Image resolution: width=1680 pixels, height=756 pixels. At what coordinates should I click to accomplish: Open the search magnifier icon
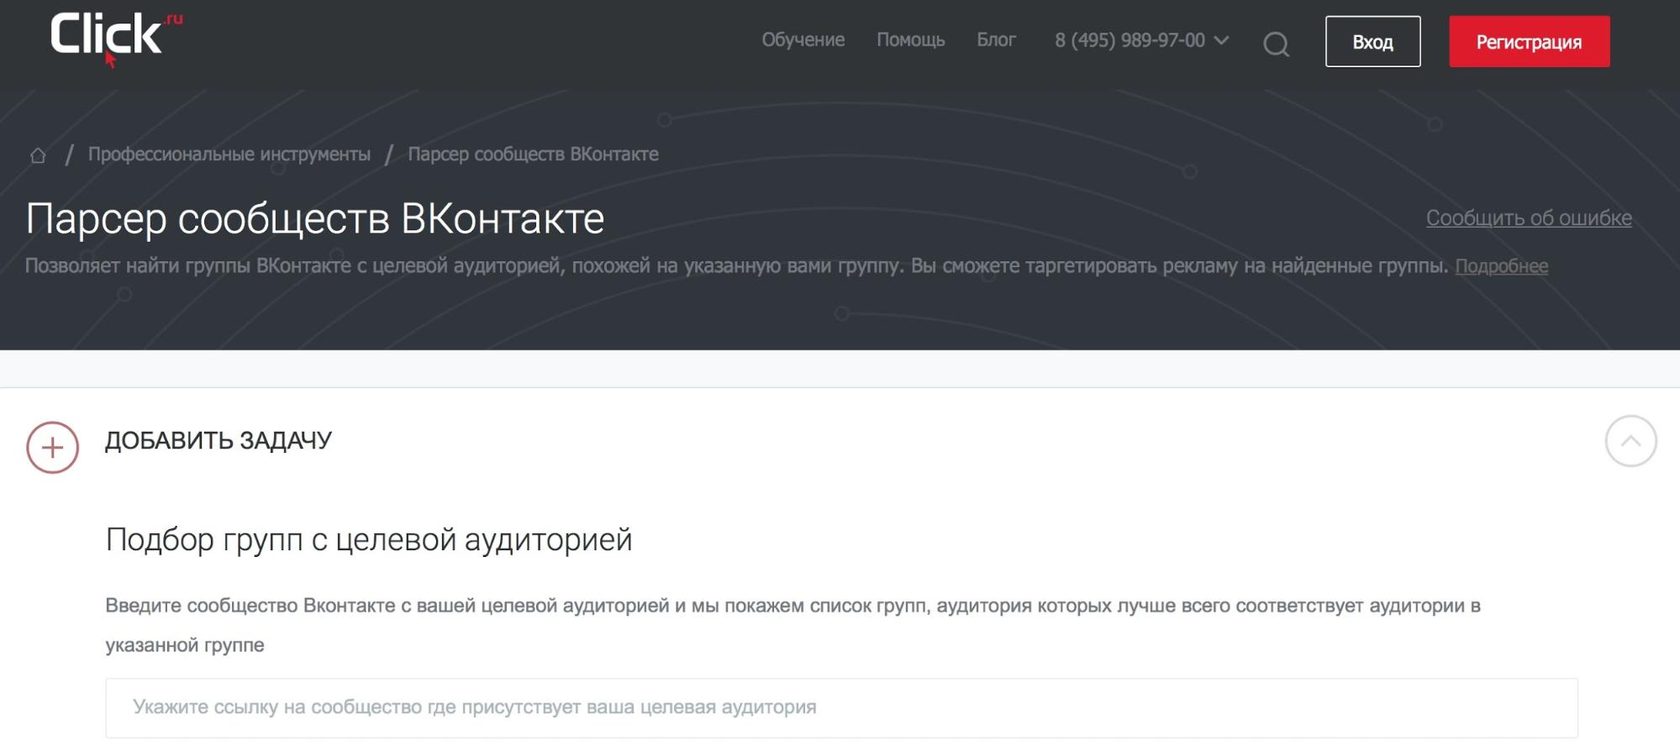tap(1276, 44)
